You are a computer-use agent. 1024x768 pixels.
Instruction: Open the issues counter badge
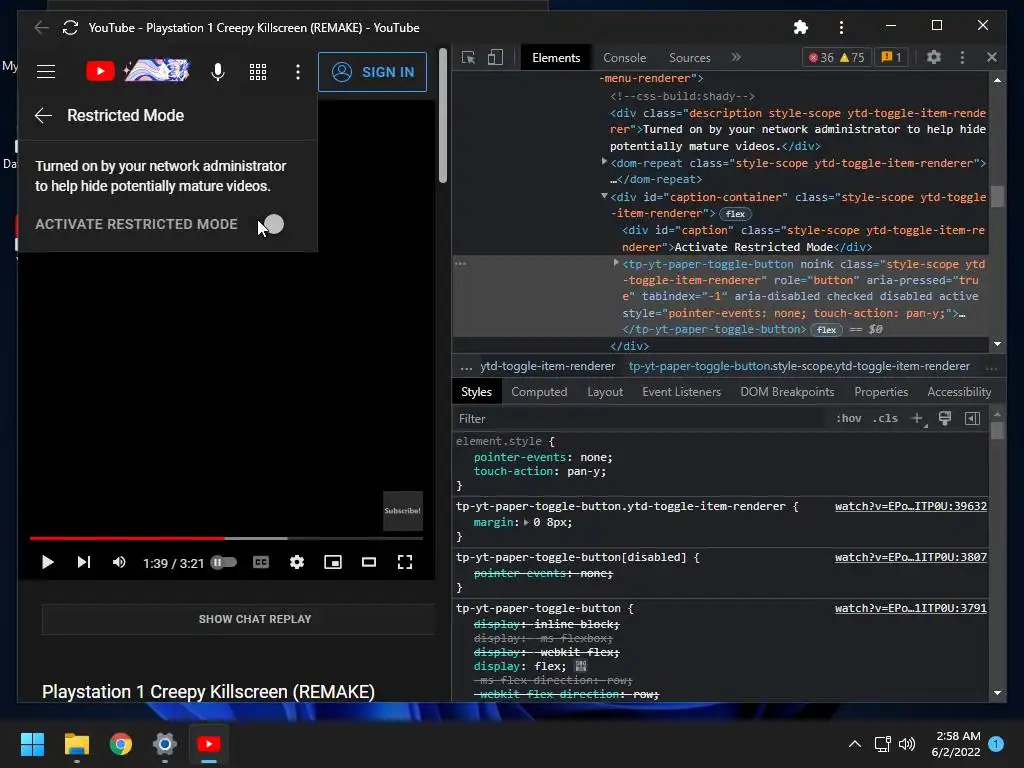click(x=891, y=57)
